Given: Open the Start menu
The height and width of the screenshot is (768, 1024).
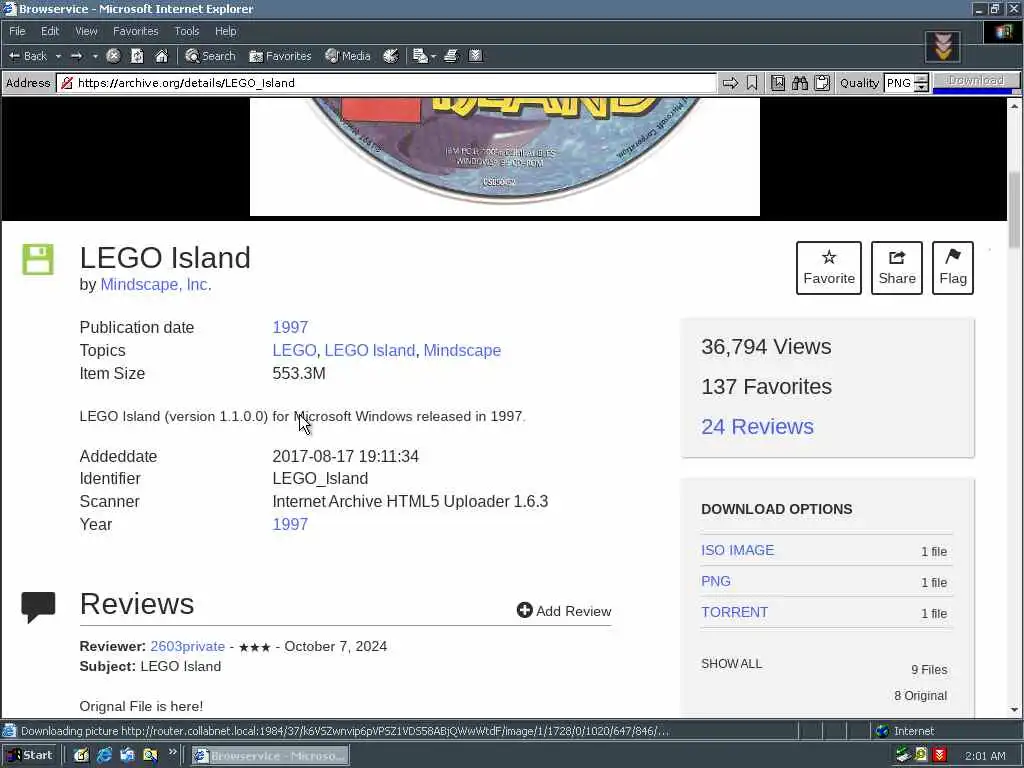Looking at the screenshot, I should coord(29,755).
